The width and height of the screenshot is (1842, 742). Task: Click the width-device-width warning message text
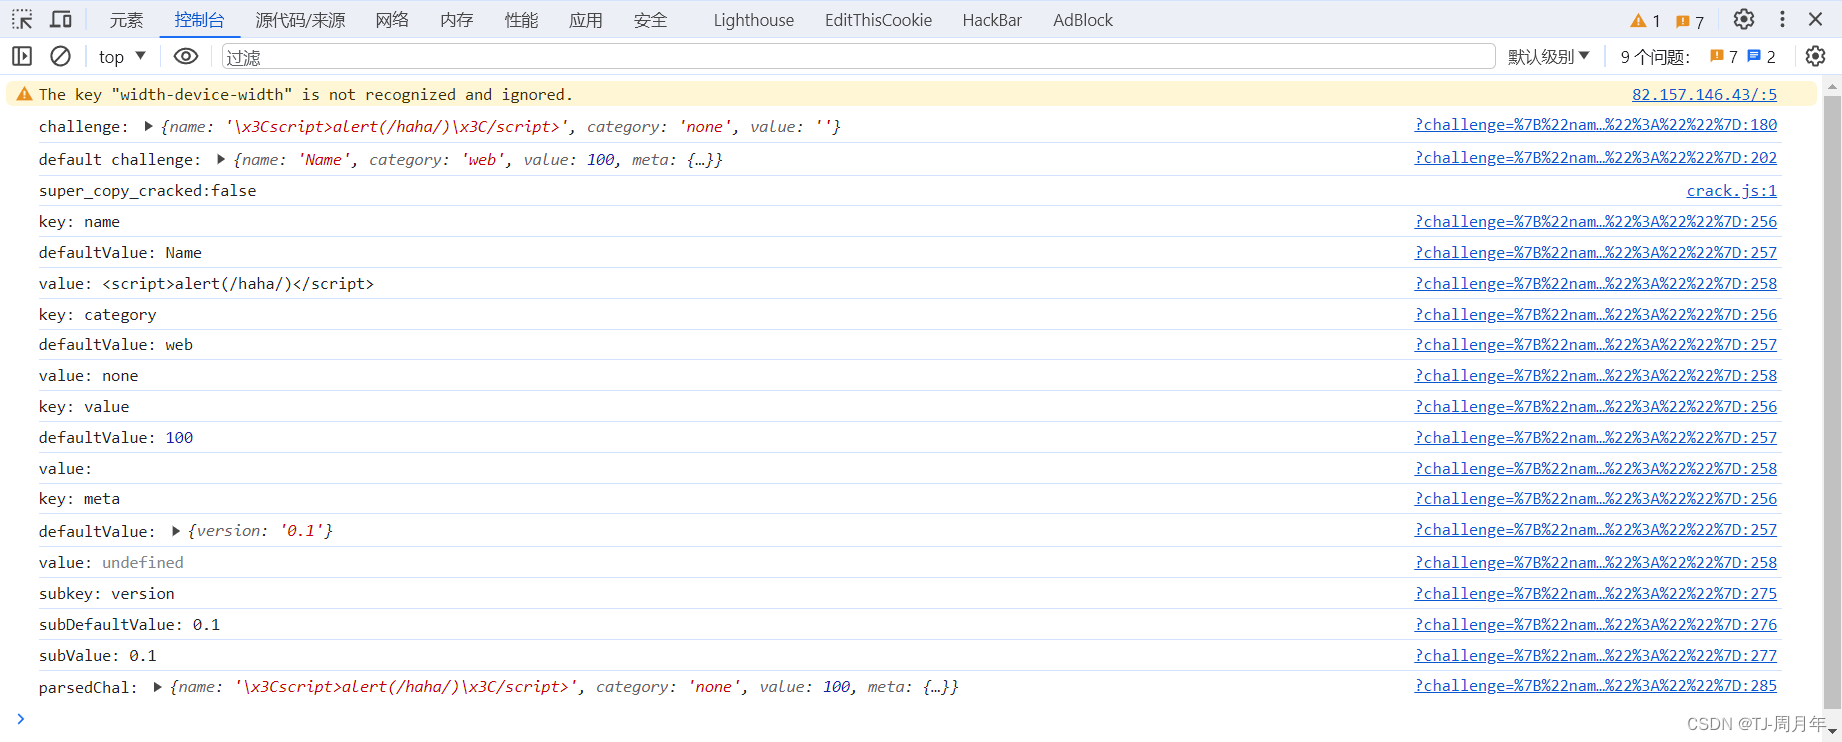(306, 94)
